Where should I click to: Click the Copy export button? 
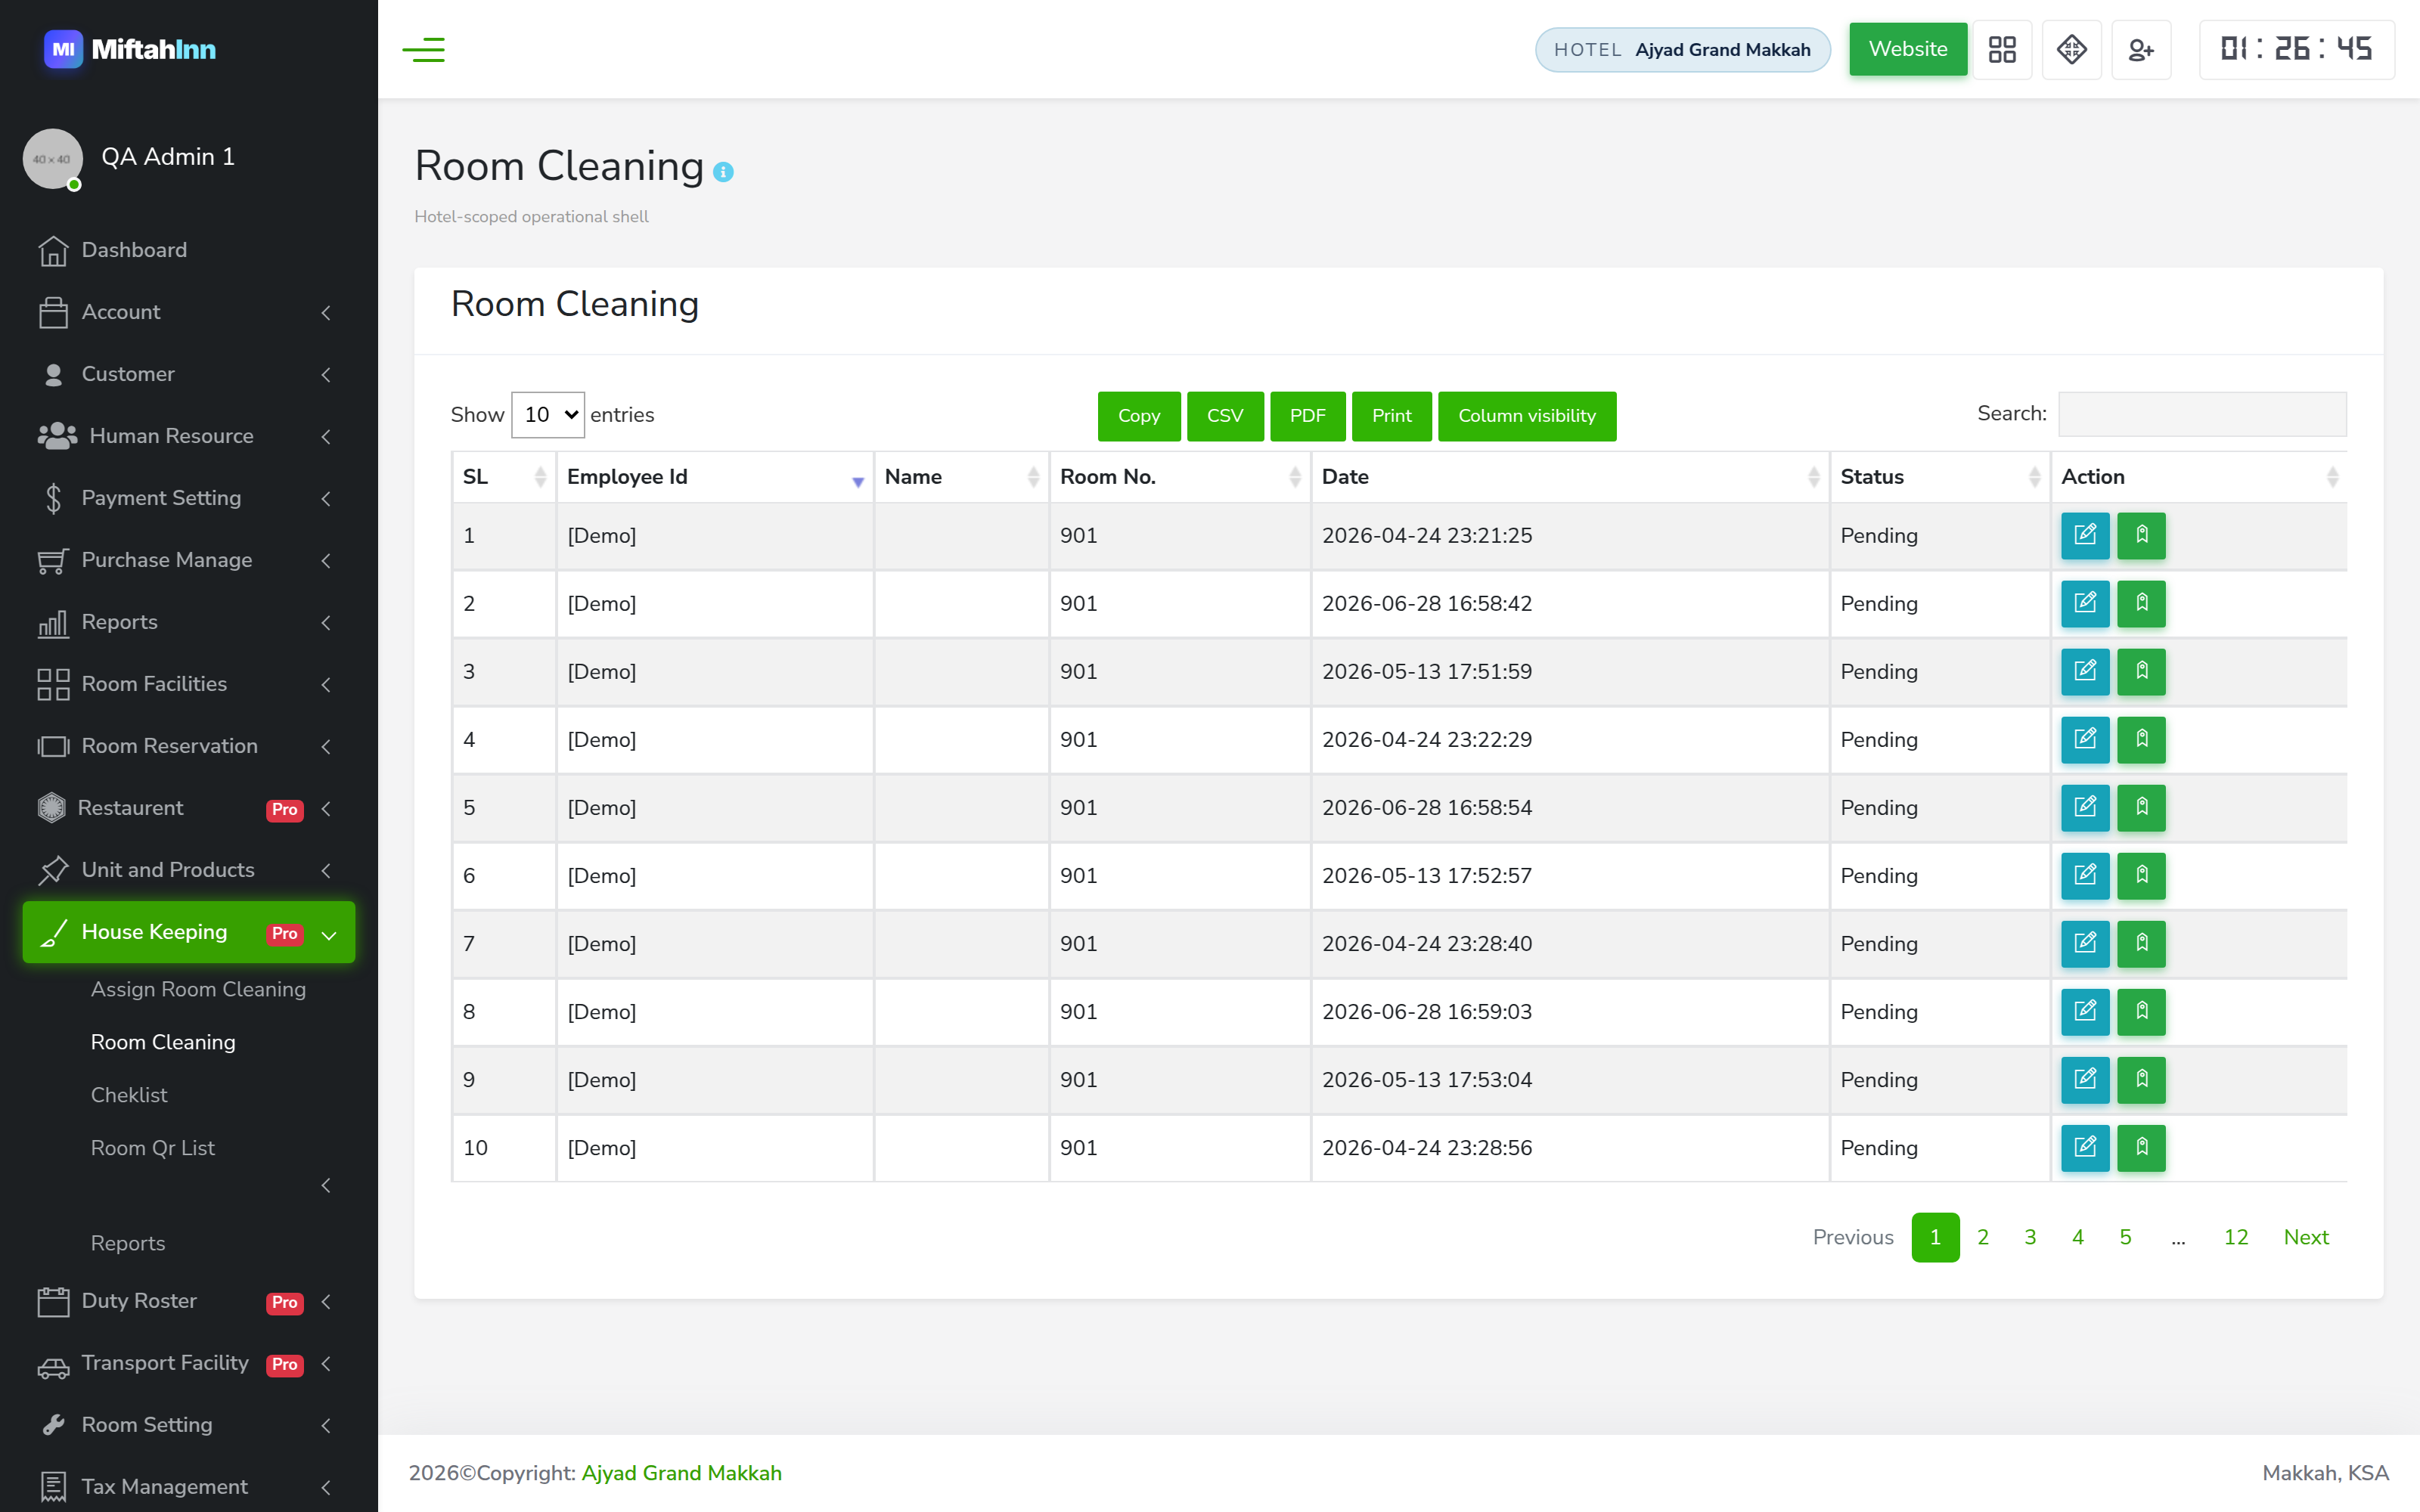(x=1139, y=416)
